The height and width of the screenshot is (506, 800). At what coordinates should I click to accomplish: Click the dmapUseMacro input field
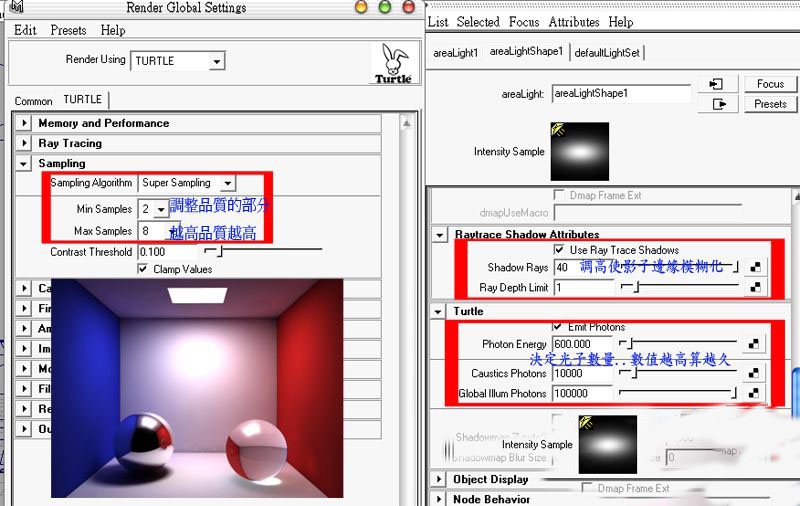coord(647,213)
